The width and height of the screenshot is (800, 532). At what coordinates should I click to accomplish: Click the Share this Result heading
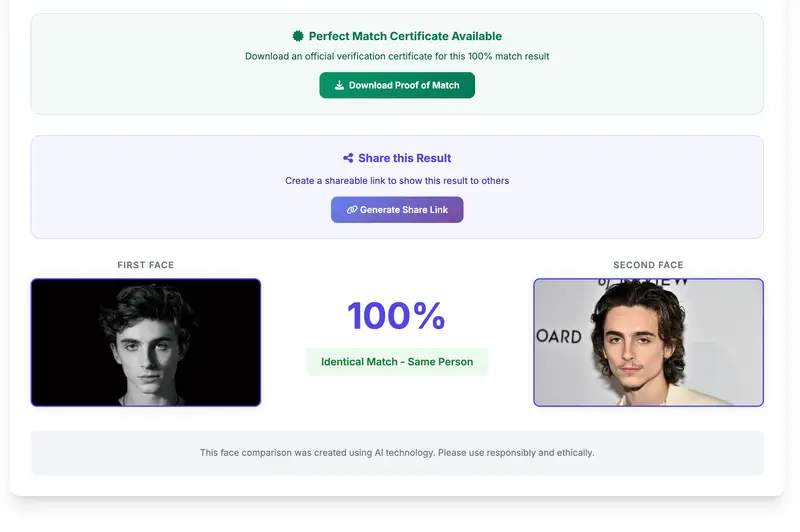coord(405,158)
